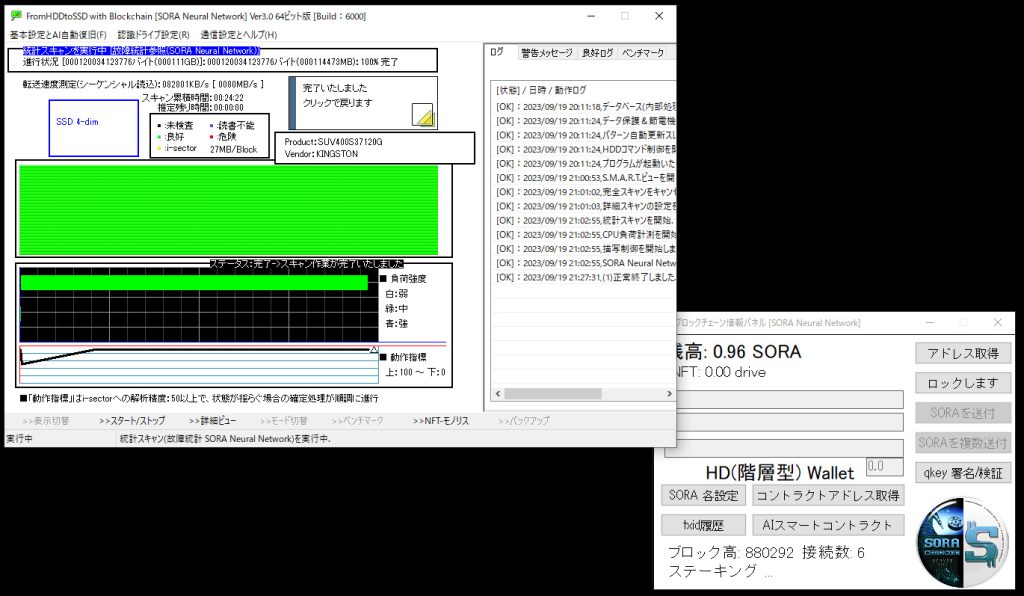Click the log entry dated 2023/09/19 21:27:31
Screen dimensions: 1024x596
pos(586,277)
